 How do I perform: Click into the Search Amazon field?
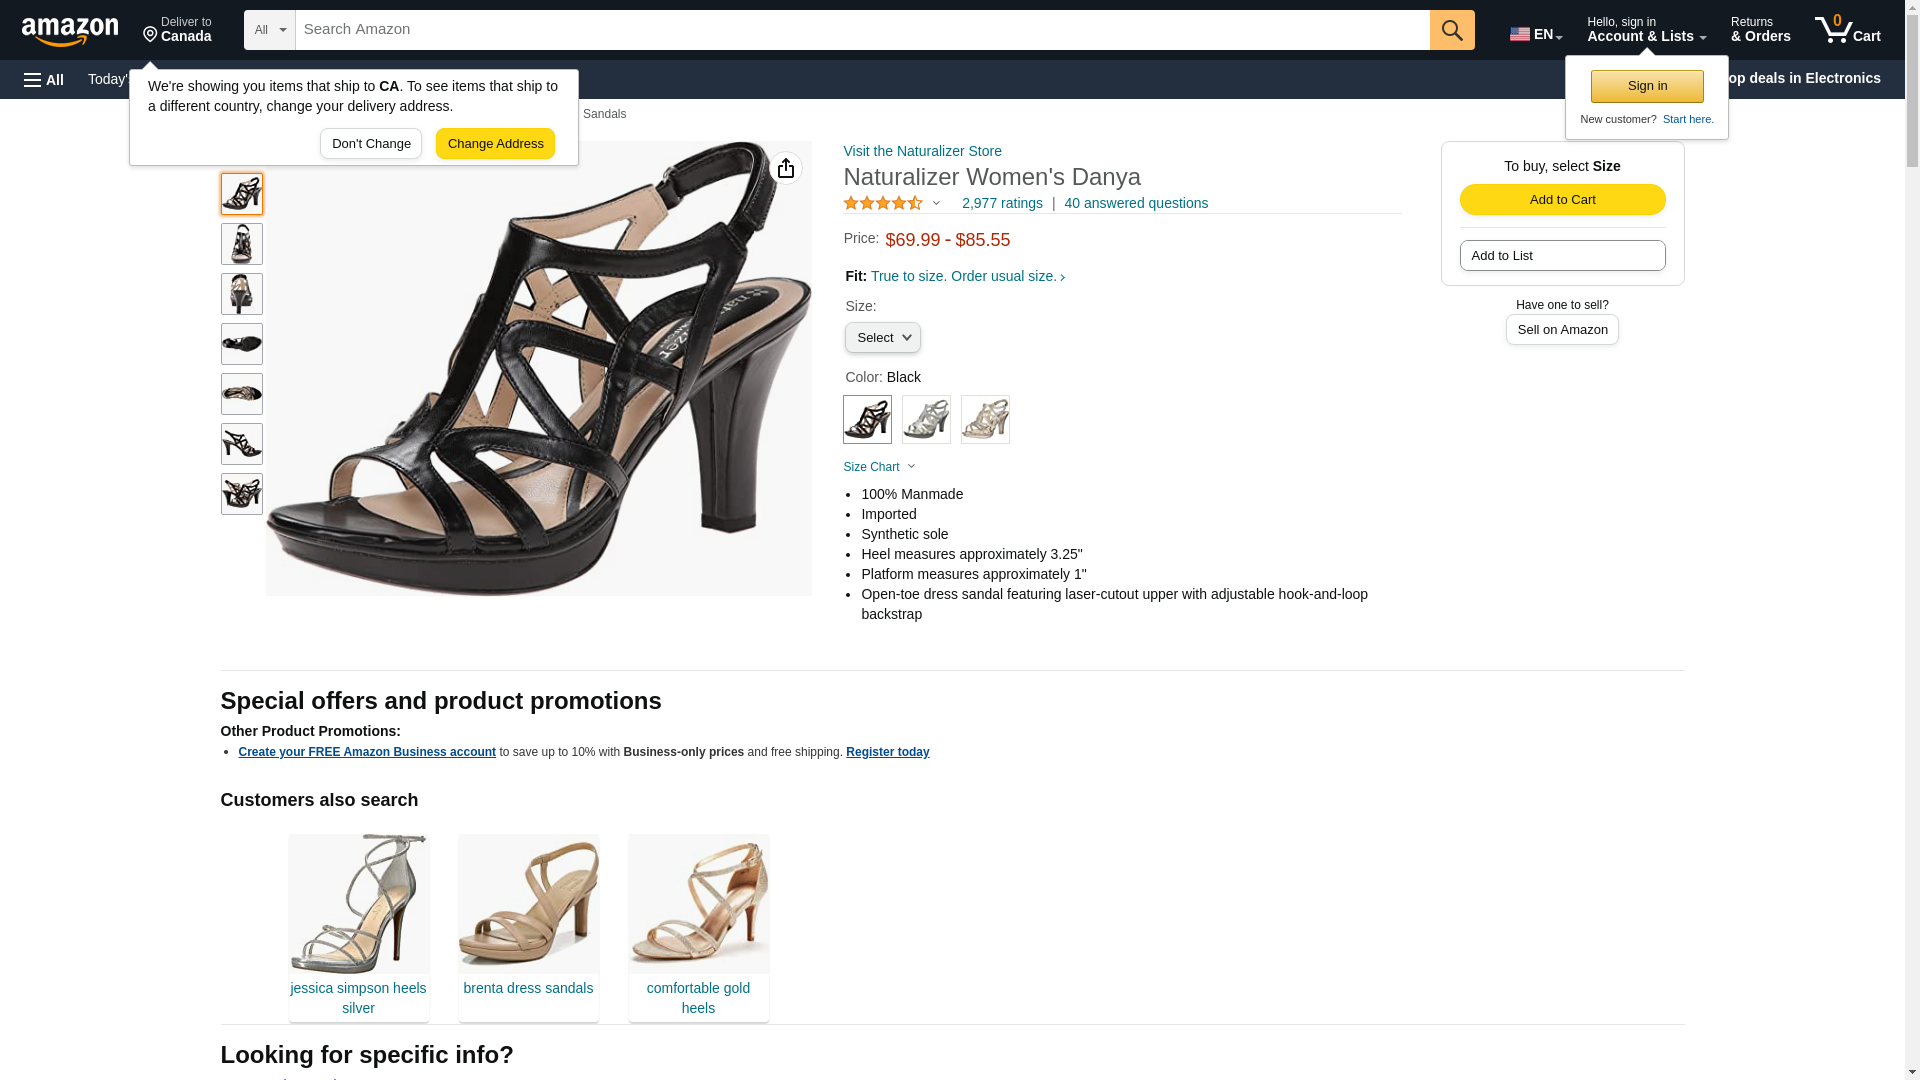[862, 30]
